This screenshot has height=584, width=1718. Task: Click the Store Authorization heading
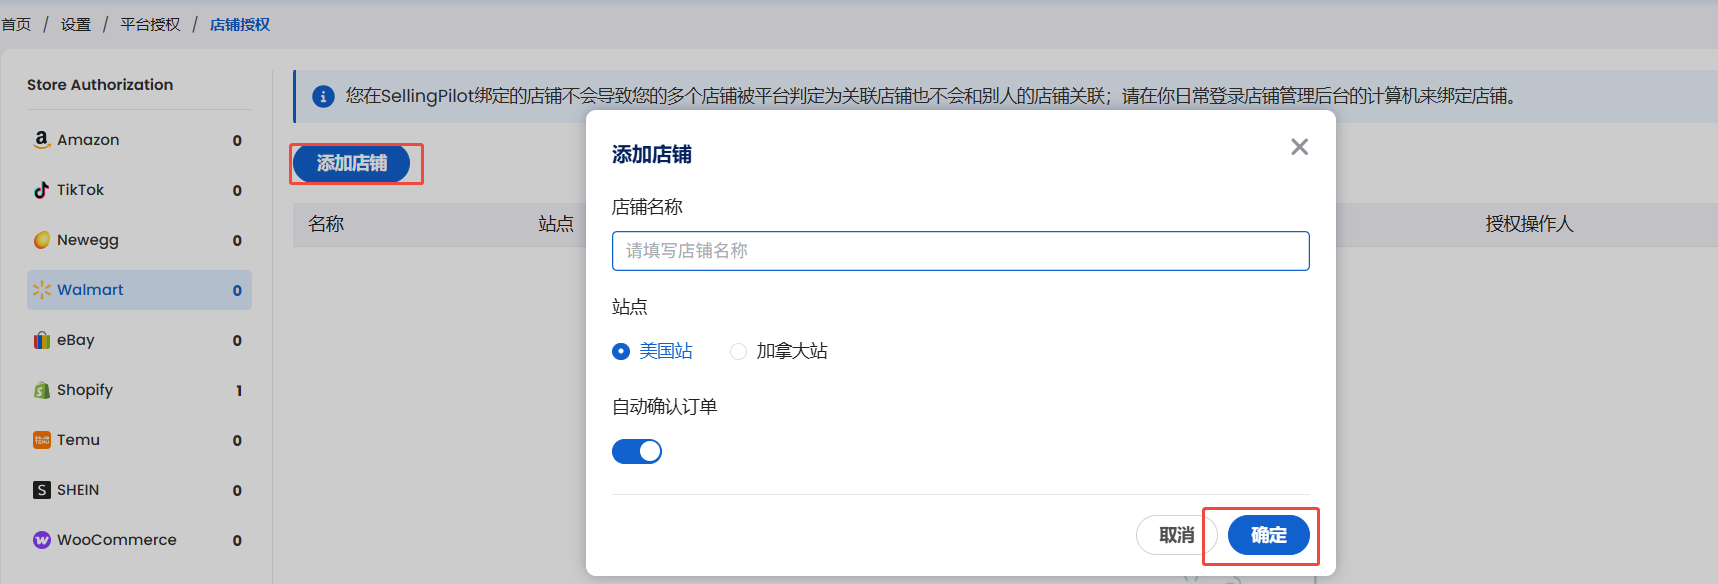(x=100, y=85)
